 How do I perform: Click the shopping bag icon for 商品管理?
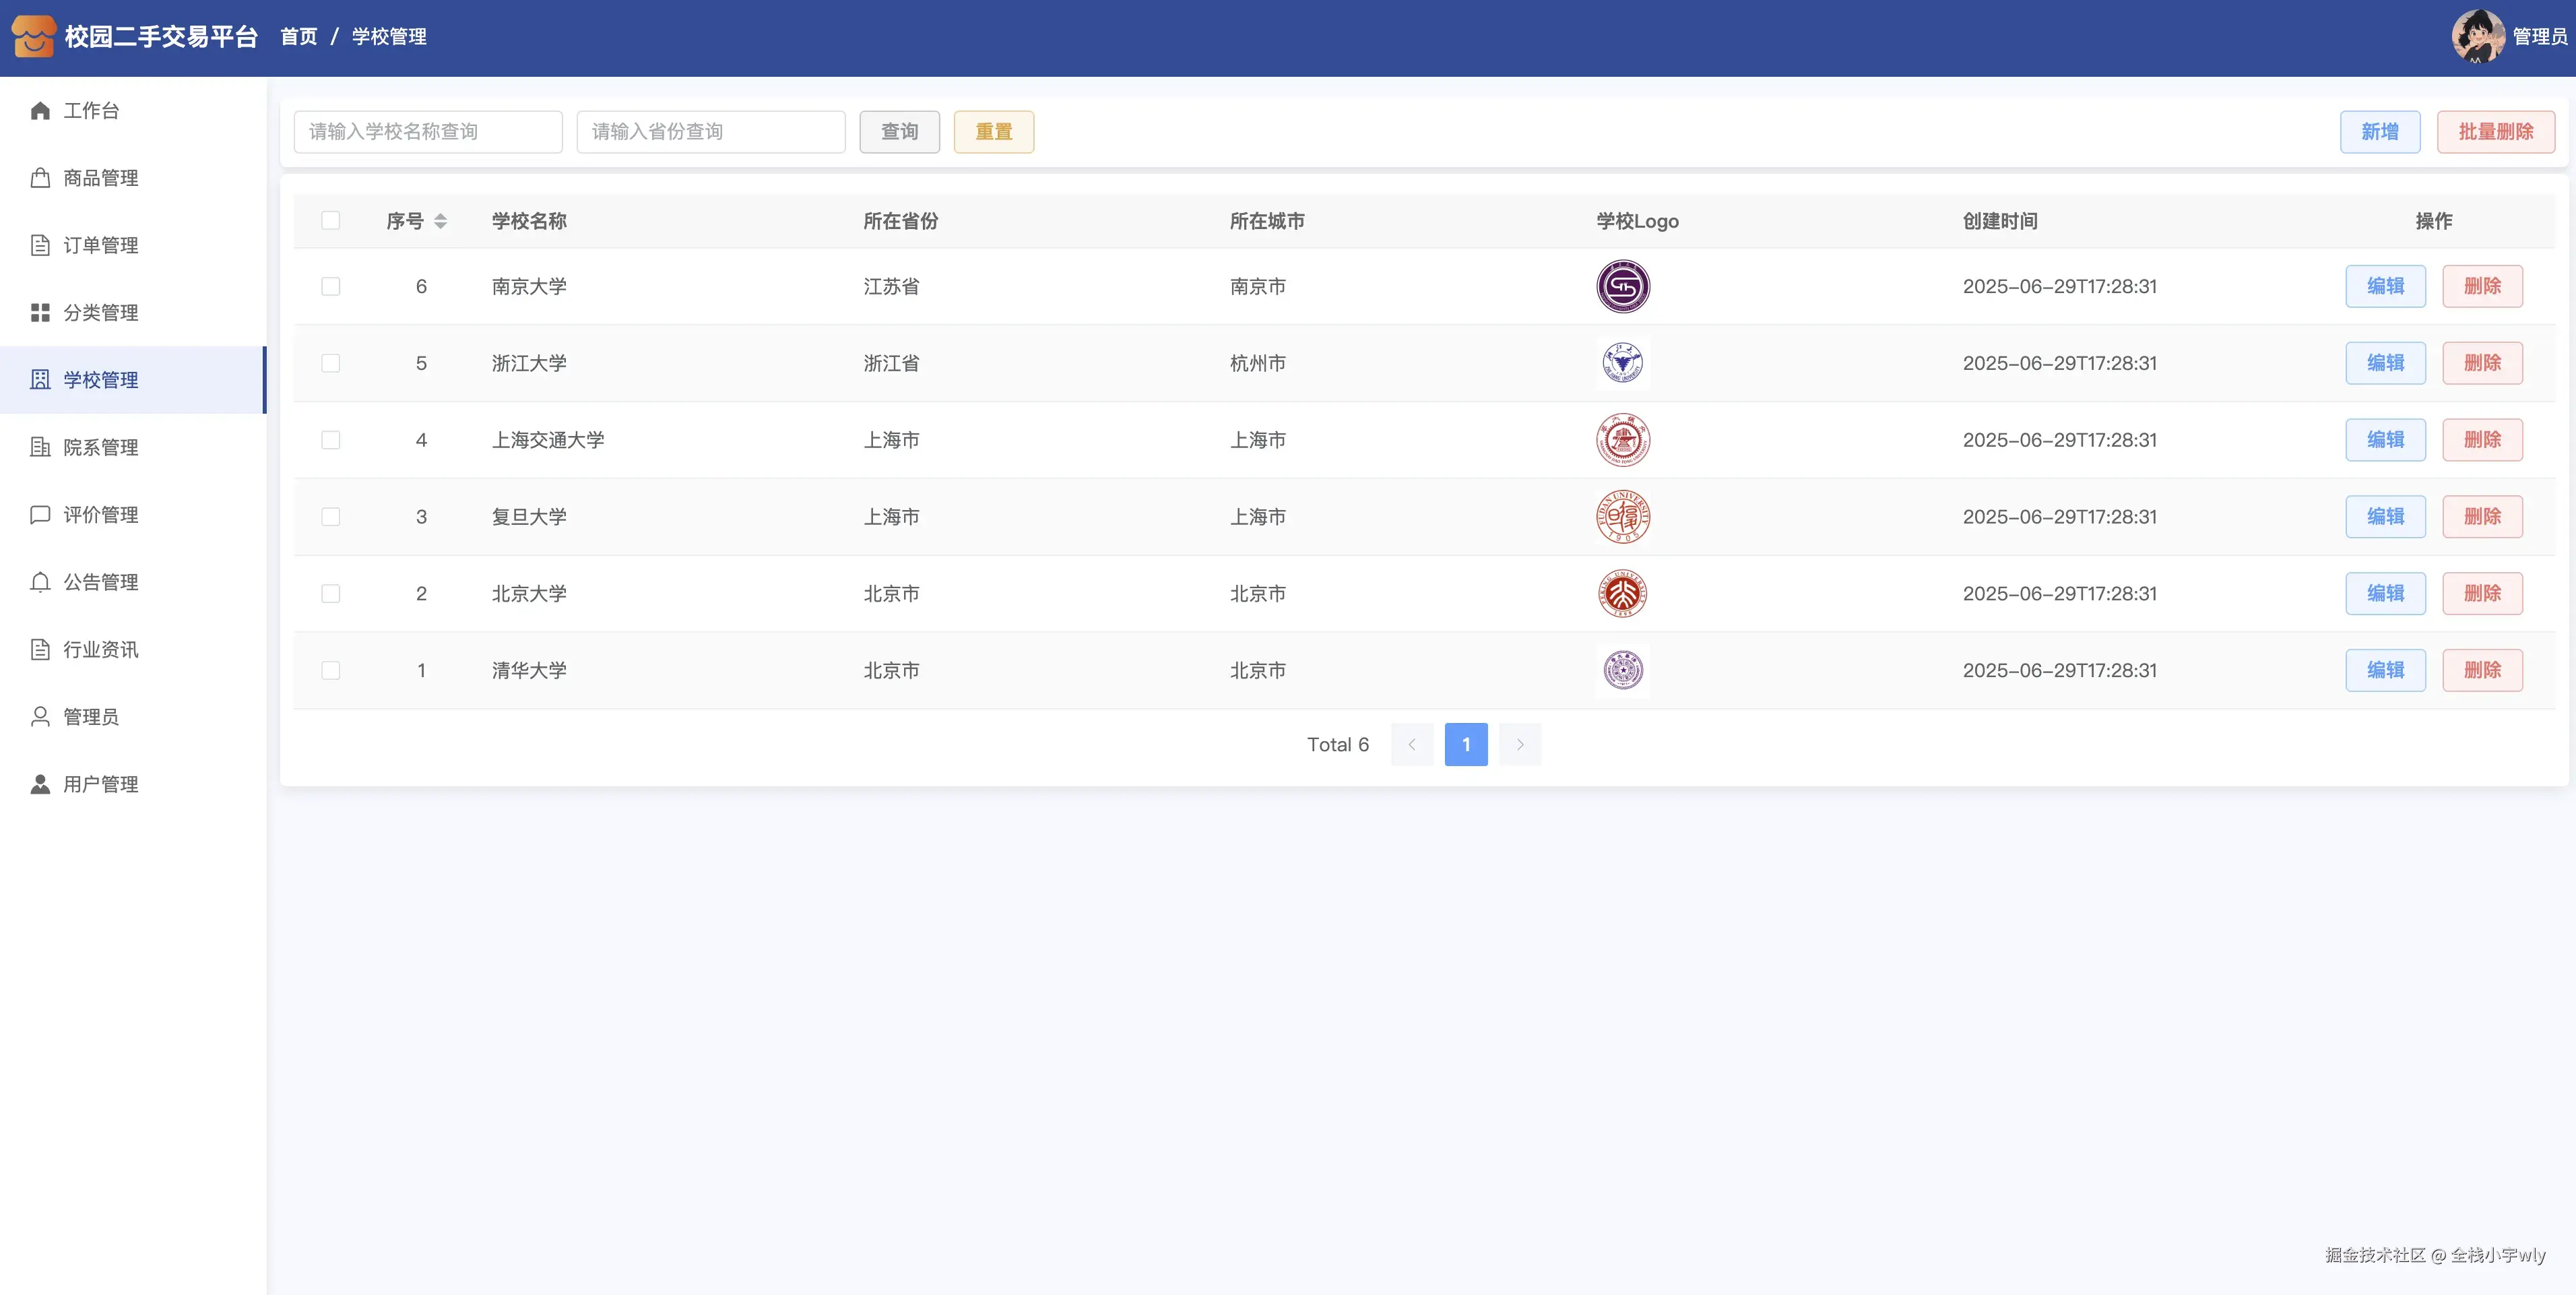(x=40, y=178)
